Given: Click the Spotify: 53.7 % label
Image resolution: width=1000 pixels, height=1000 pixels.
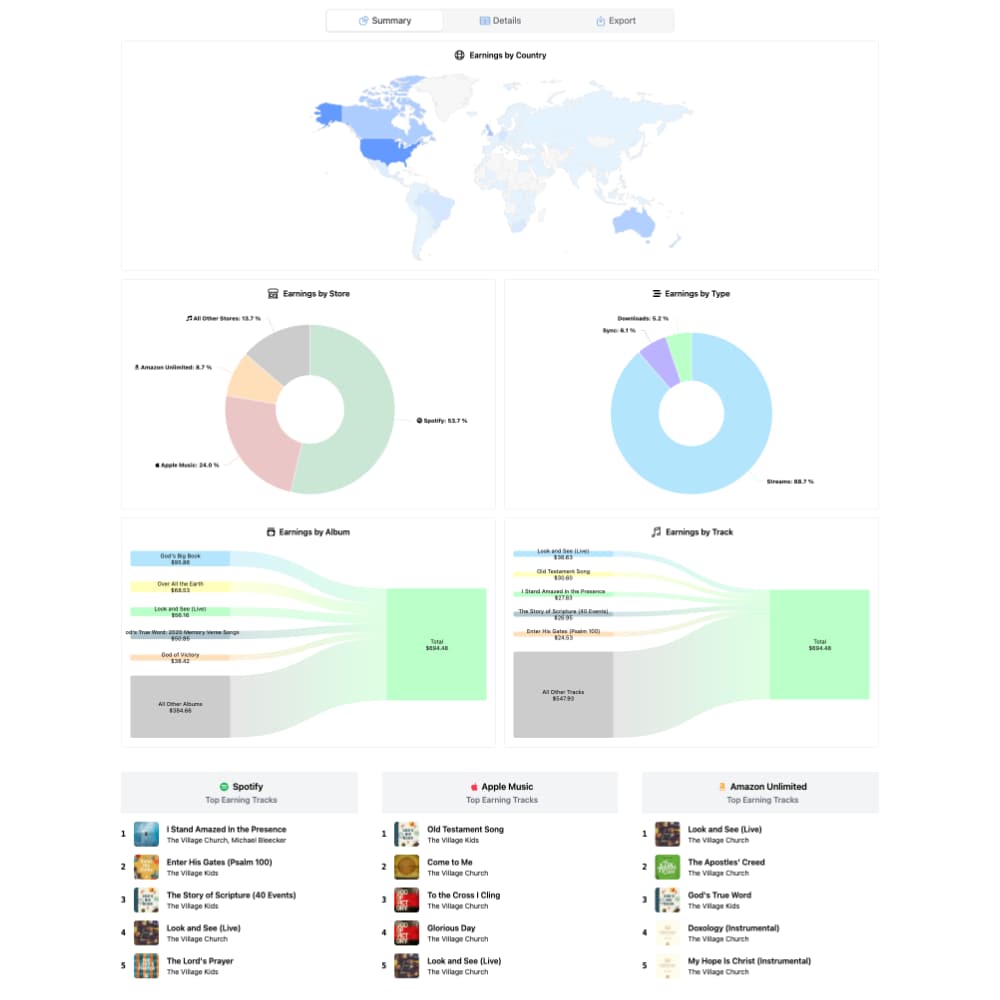Looking at the screenshot, I should pyautogui.click(x=442, y=421).
